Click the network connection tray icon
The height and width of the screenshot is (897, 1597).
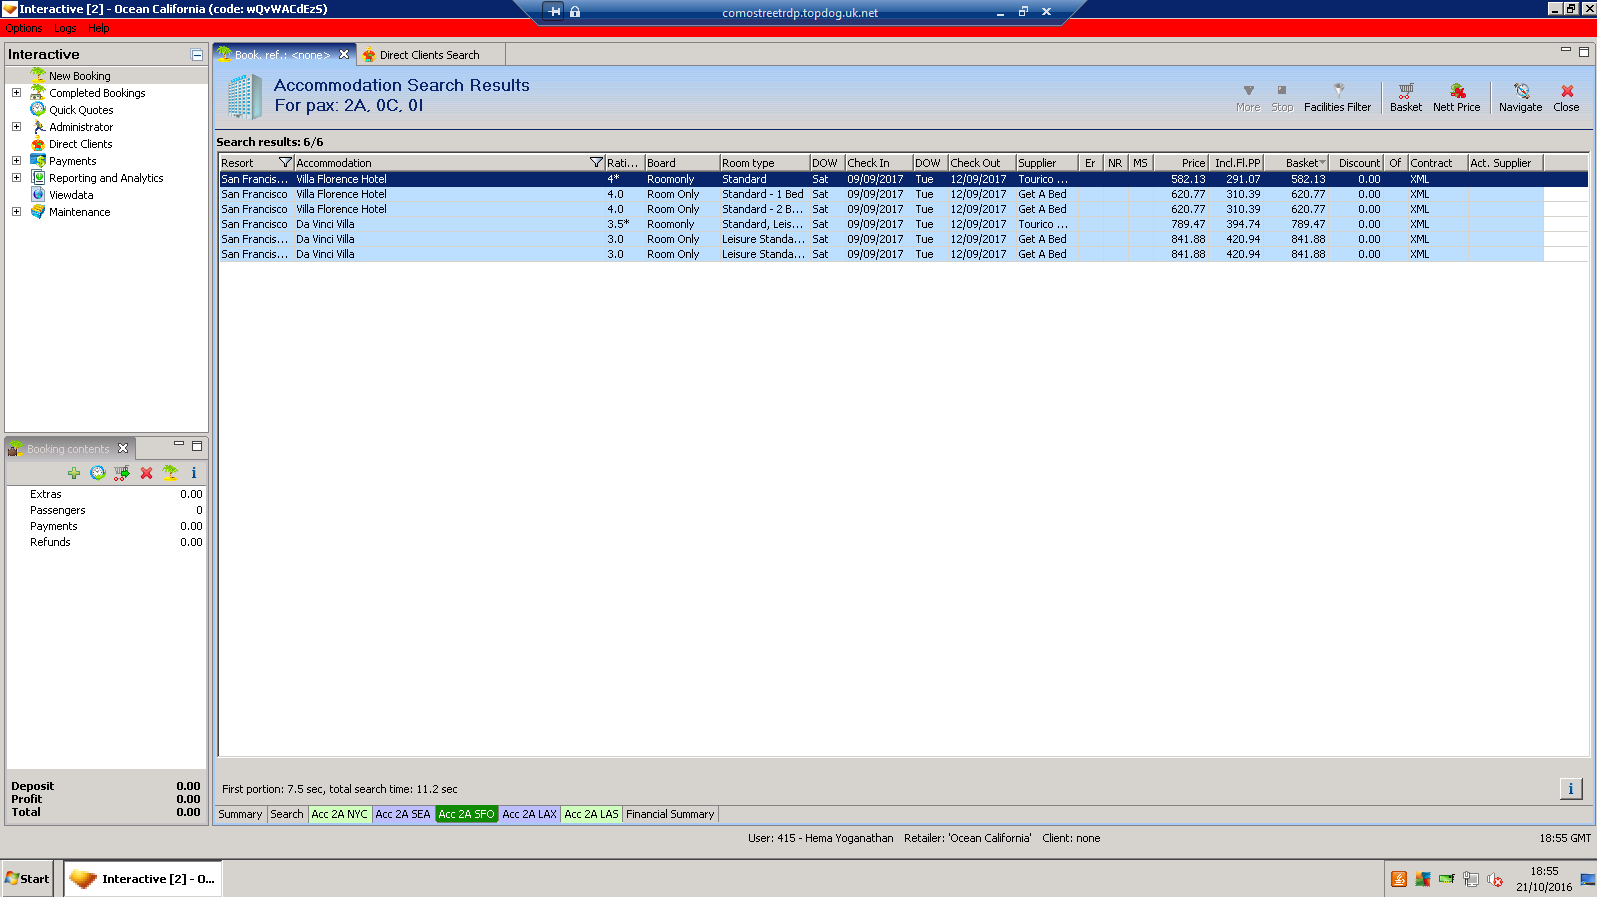1471,879
